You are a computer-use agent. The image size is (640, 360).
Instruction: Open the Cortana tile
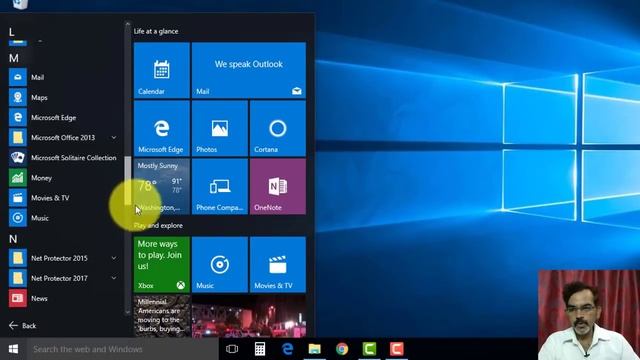point(278,128)
